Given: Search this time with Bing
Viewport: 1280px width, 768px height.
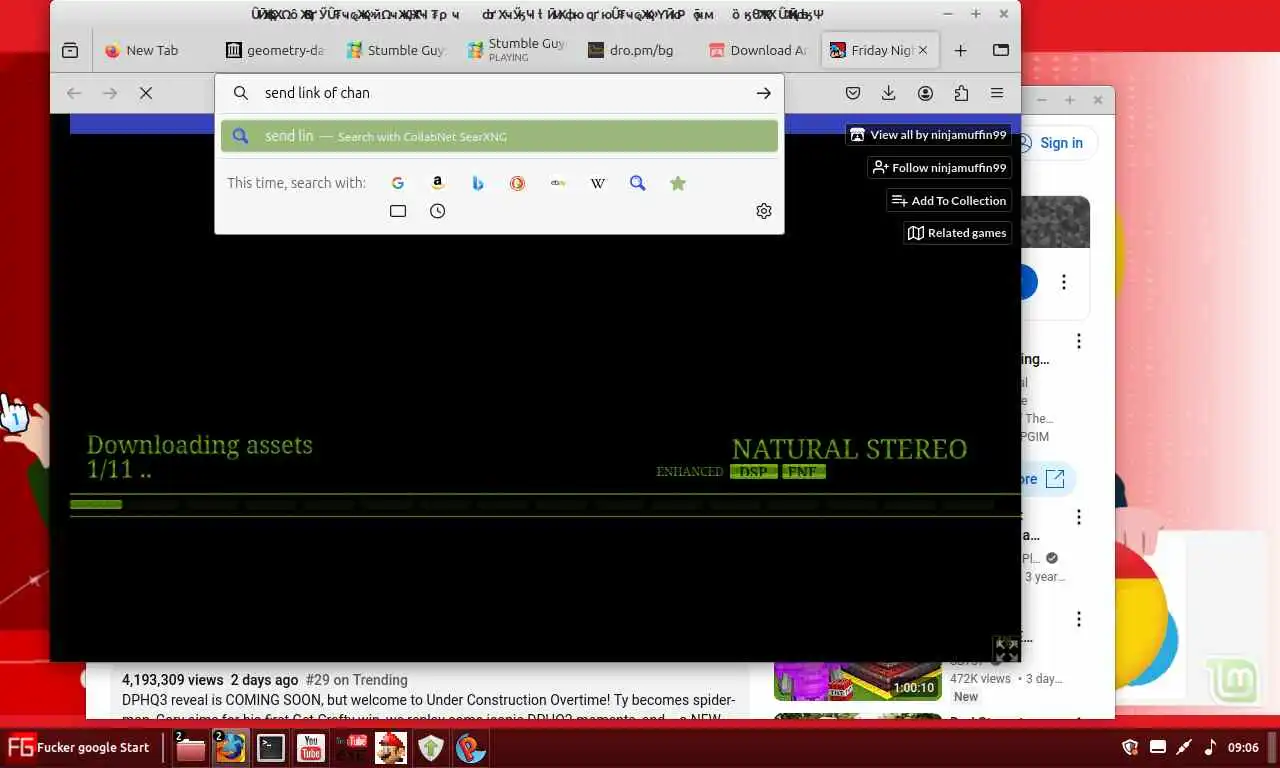Looking at the screenshot, I should coord(478,183).
